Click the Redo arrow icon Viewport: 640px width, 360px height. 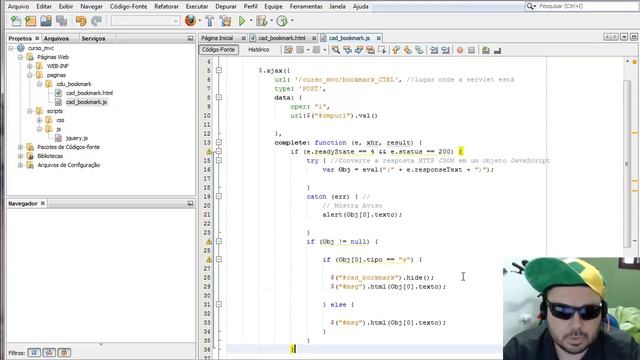pyautogui.click(x=96, y=21)
